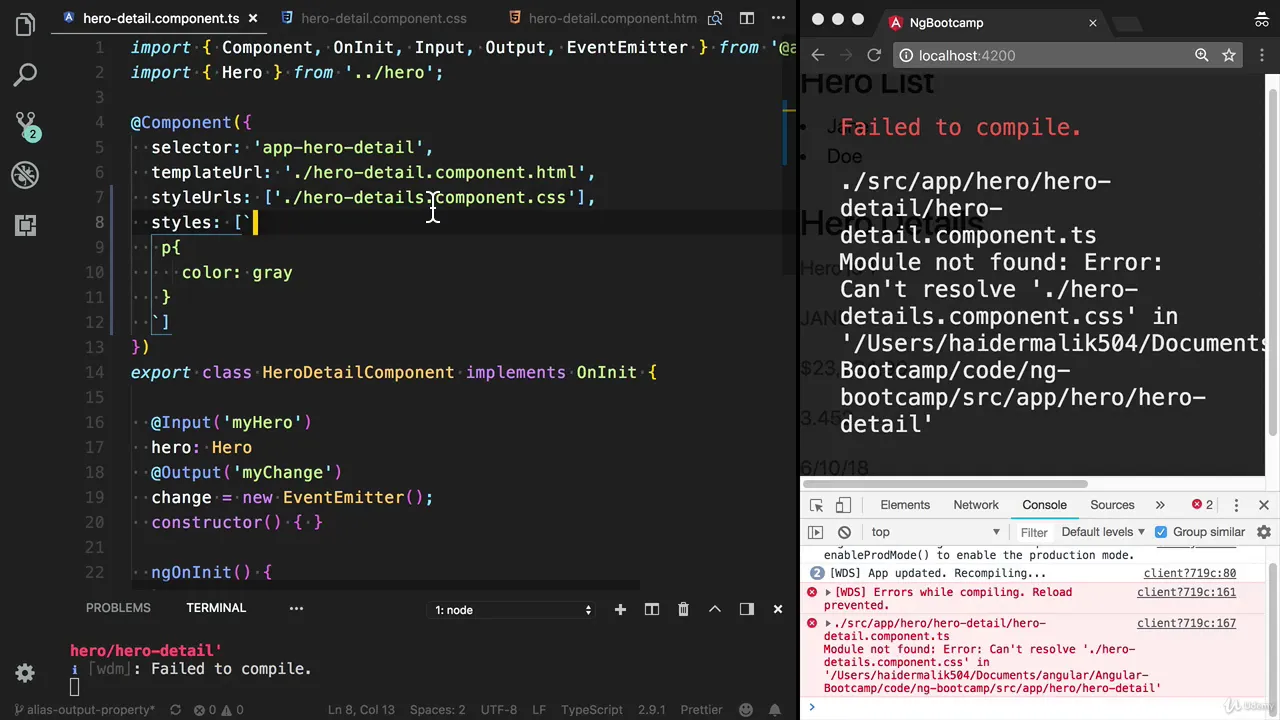Open Source Control view with 2 changes
This screenshot has width=1280, height=720.
(25, 125)
